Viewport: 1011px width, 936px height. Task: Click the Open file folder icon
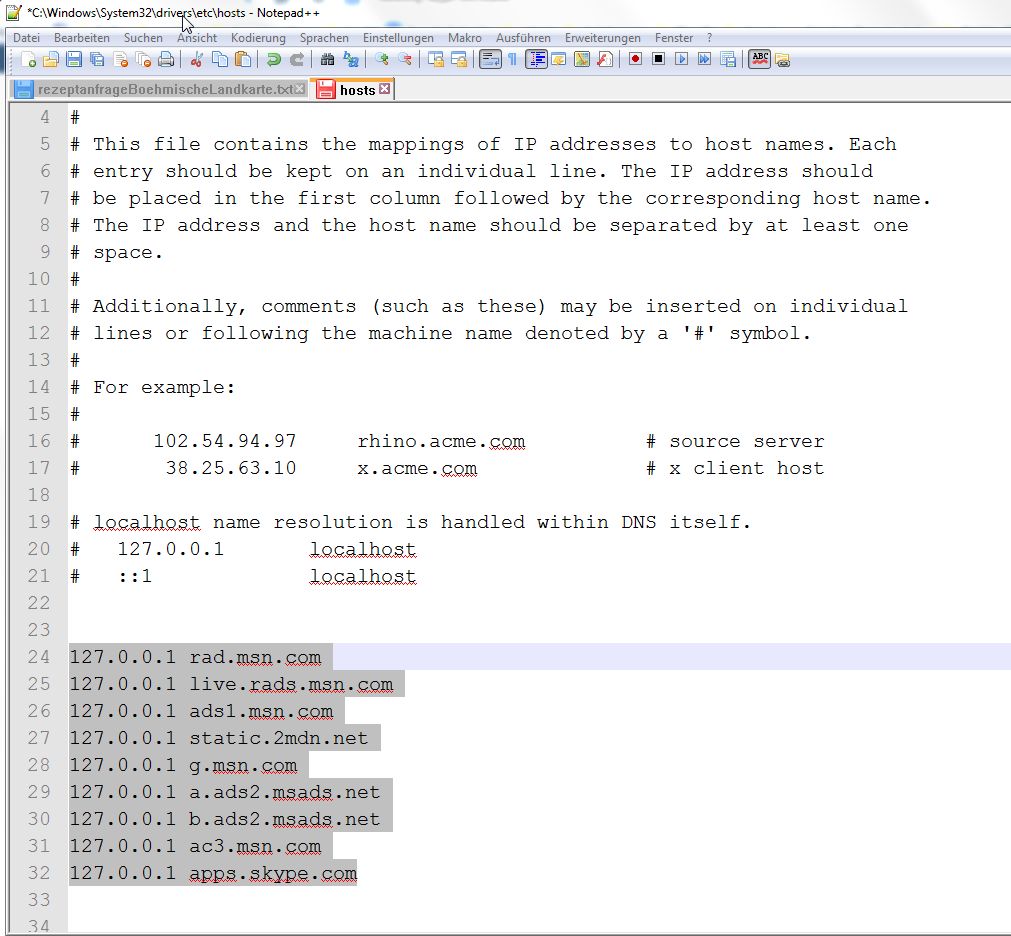[51, 60]
